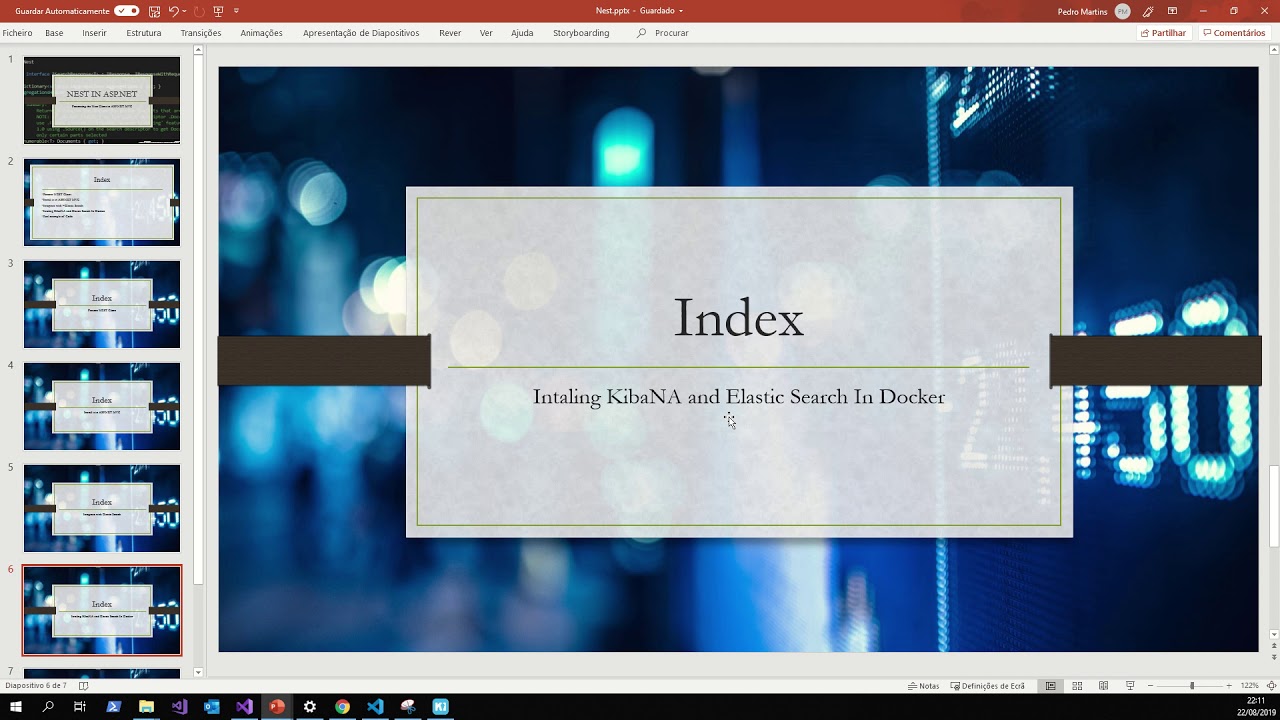Switch to the Ver tab
1280x720 pixels.
point(486,33)
